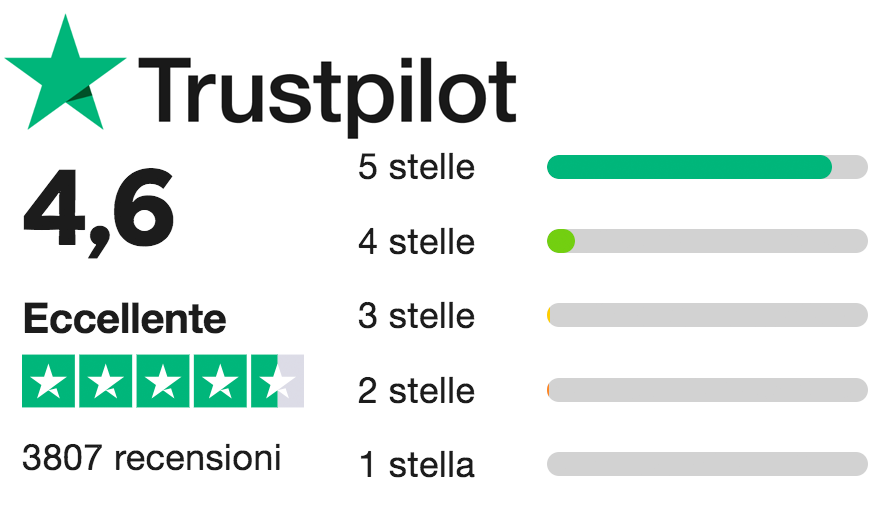Screen dimensions: 893x507
Task: Click the half-filled fifth rating star
Action: coord(277,381)
